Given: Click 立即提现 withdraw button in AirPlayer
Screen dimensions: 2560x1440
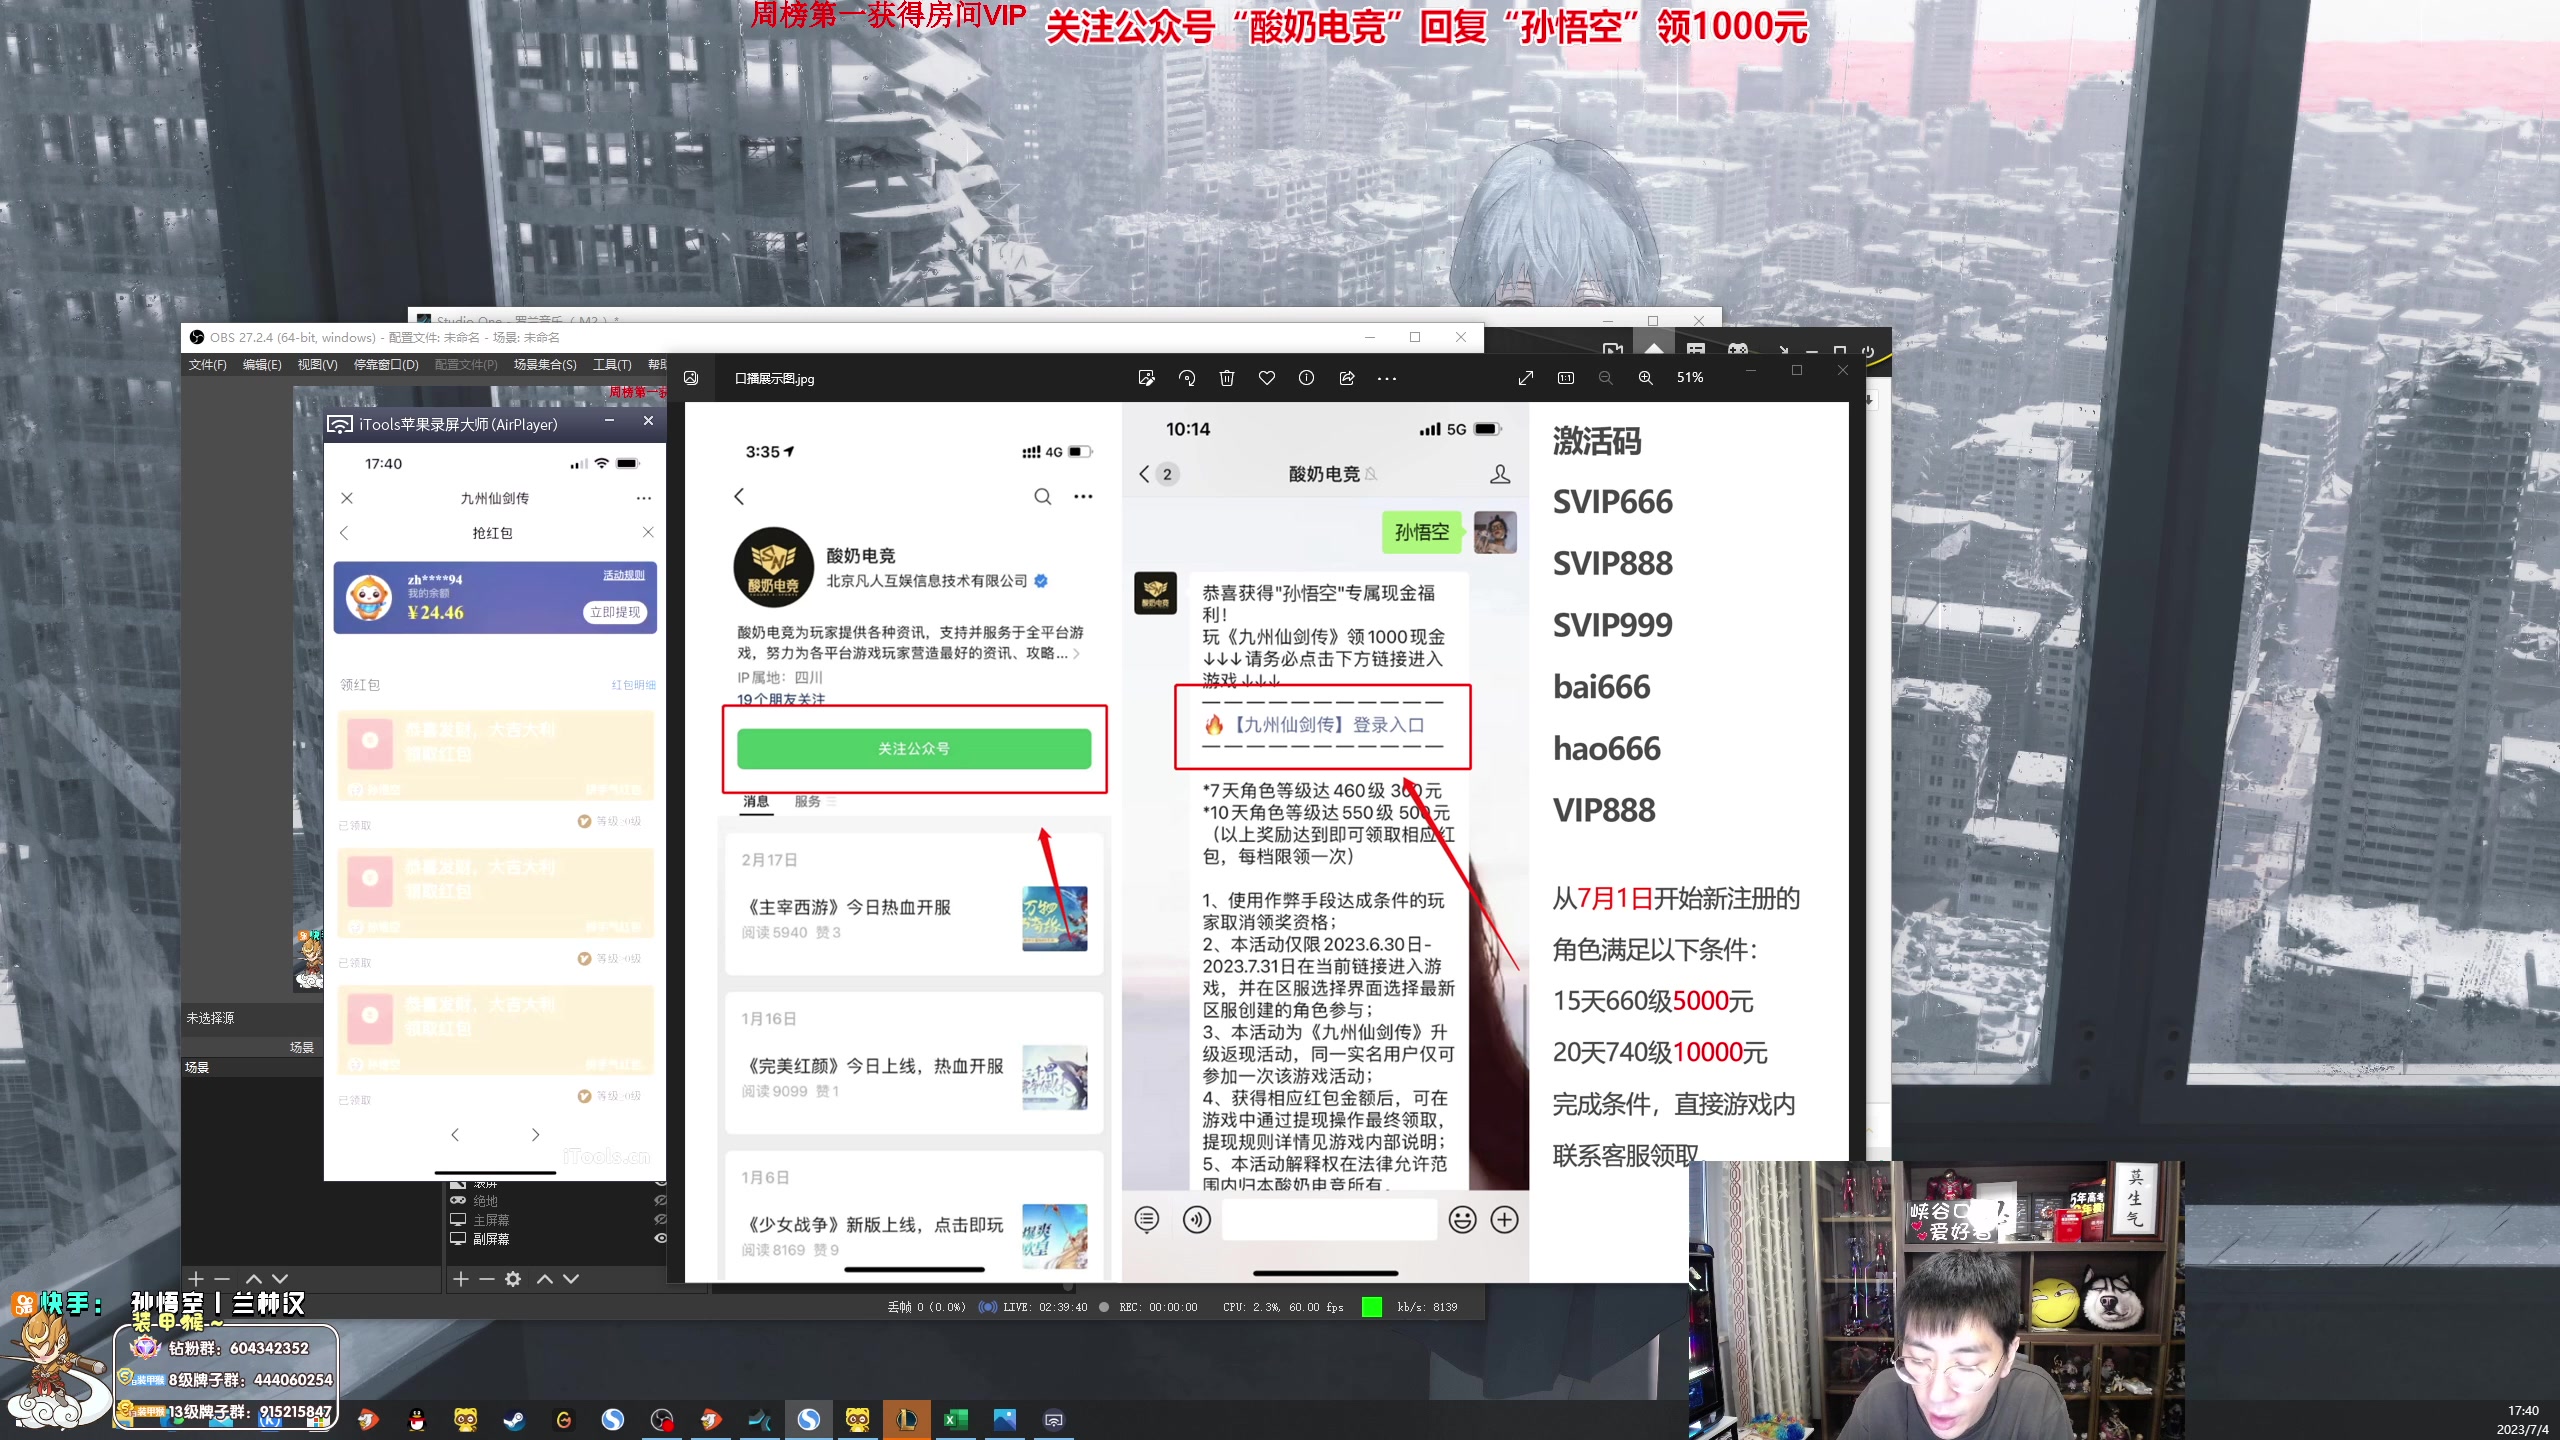Looking at the screenshot, I should tap(615, 612).
